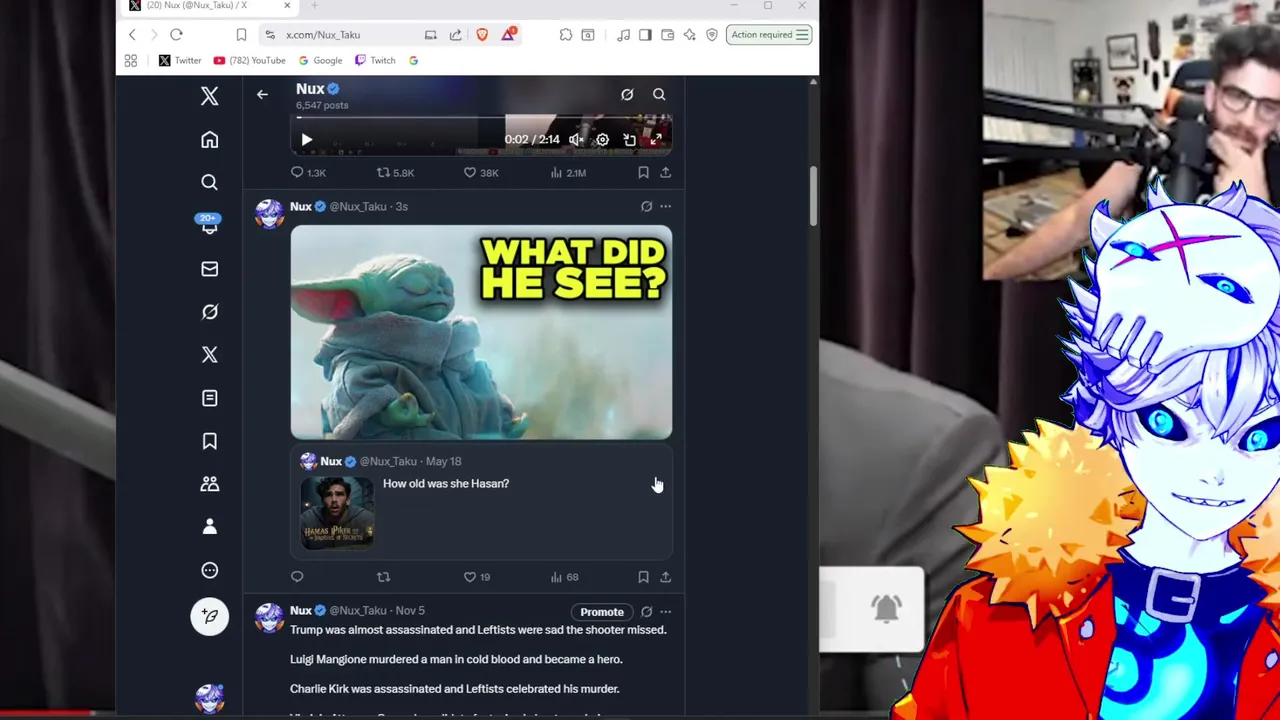Viewport: 1280px width, 720px height.
Task: Click the page vertical scrollbar thumb
Action: [x=813, y=196]
